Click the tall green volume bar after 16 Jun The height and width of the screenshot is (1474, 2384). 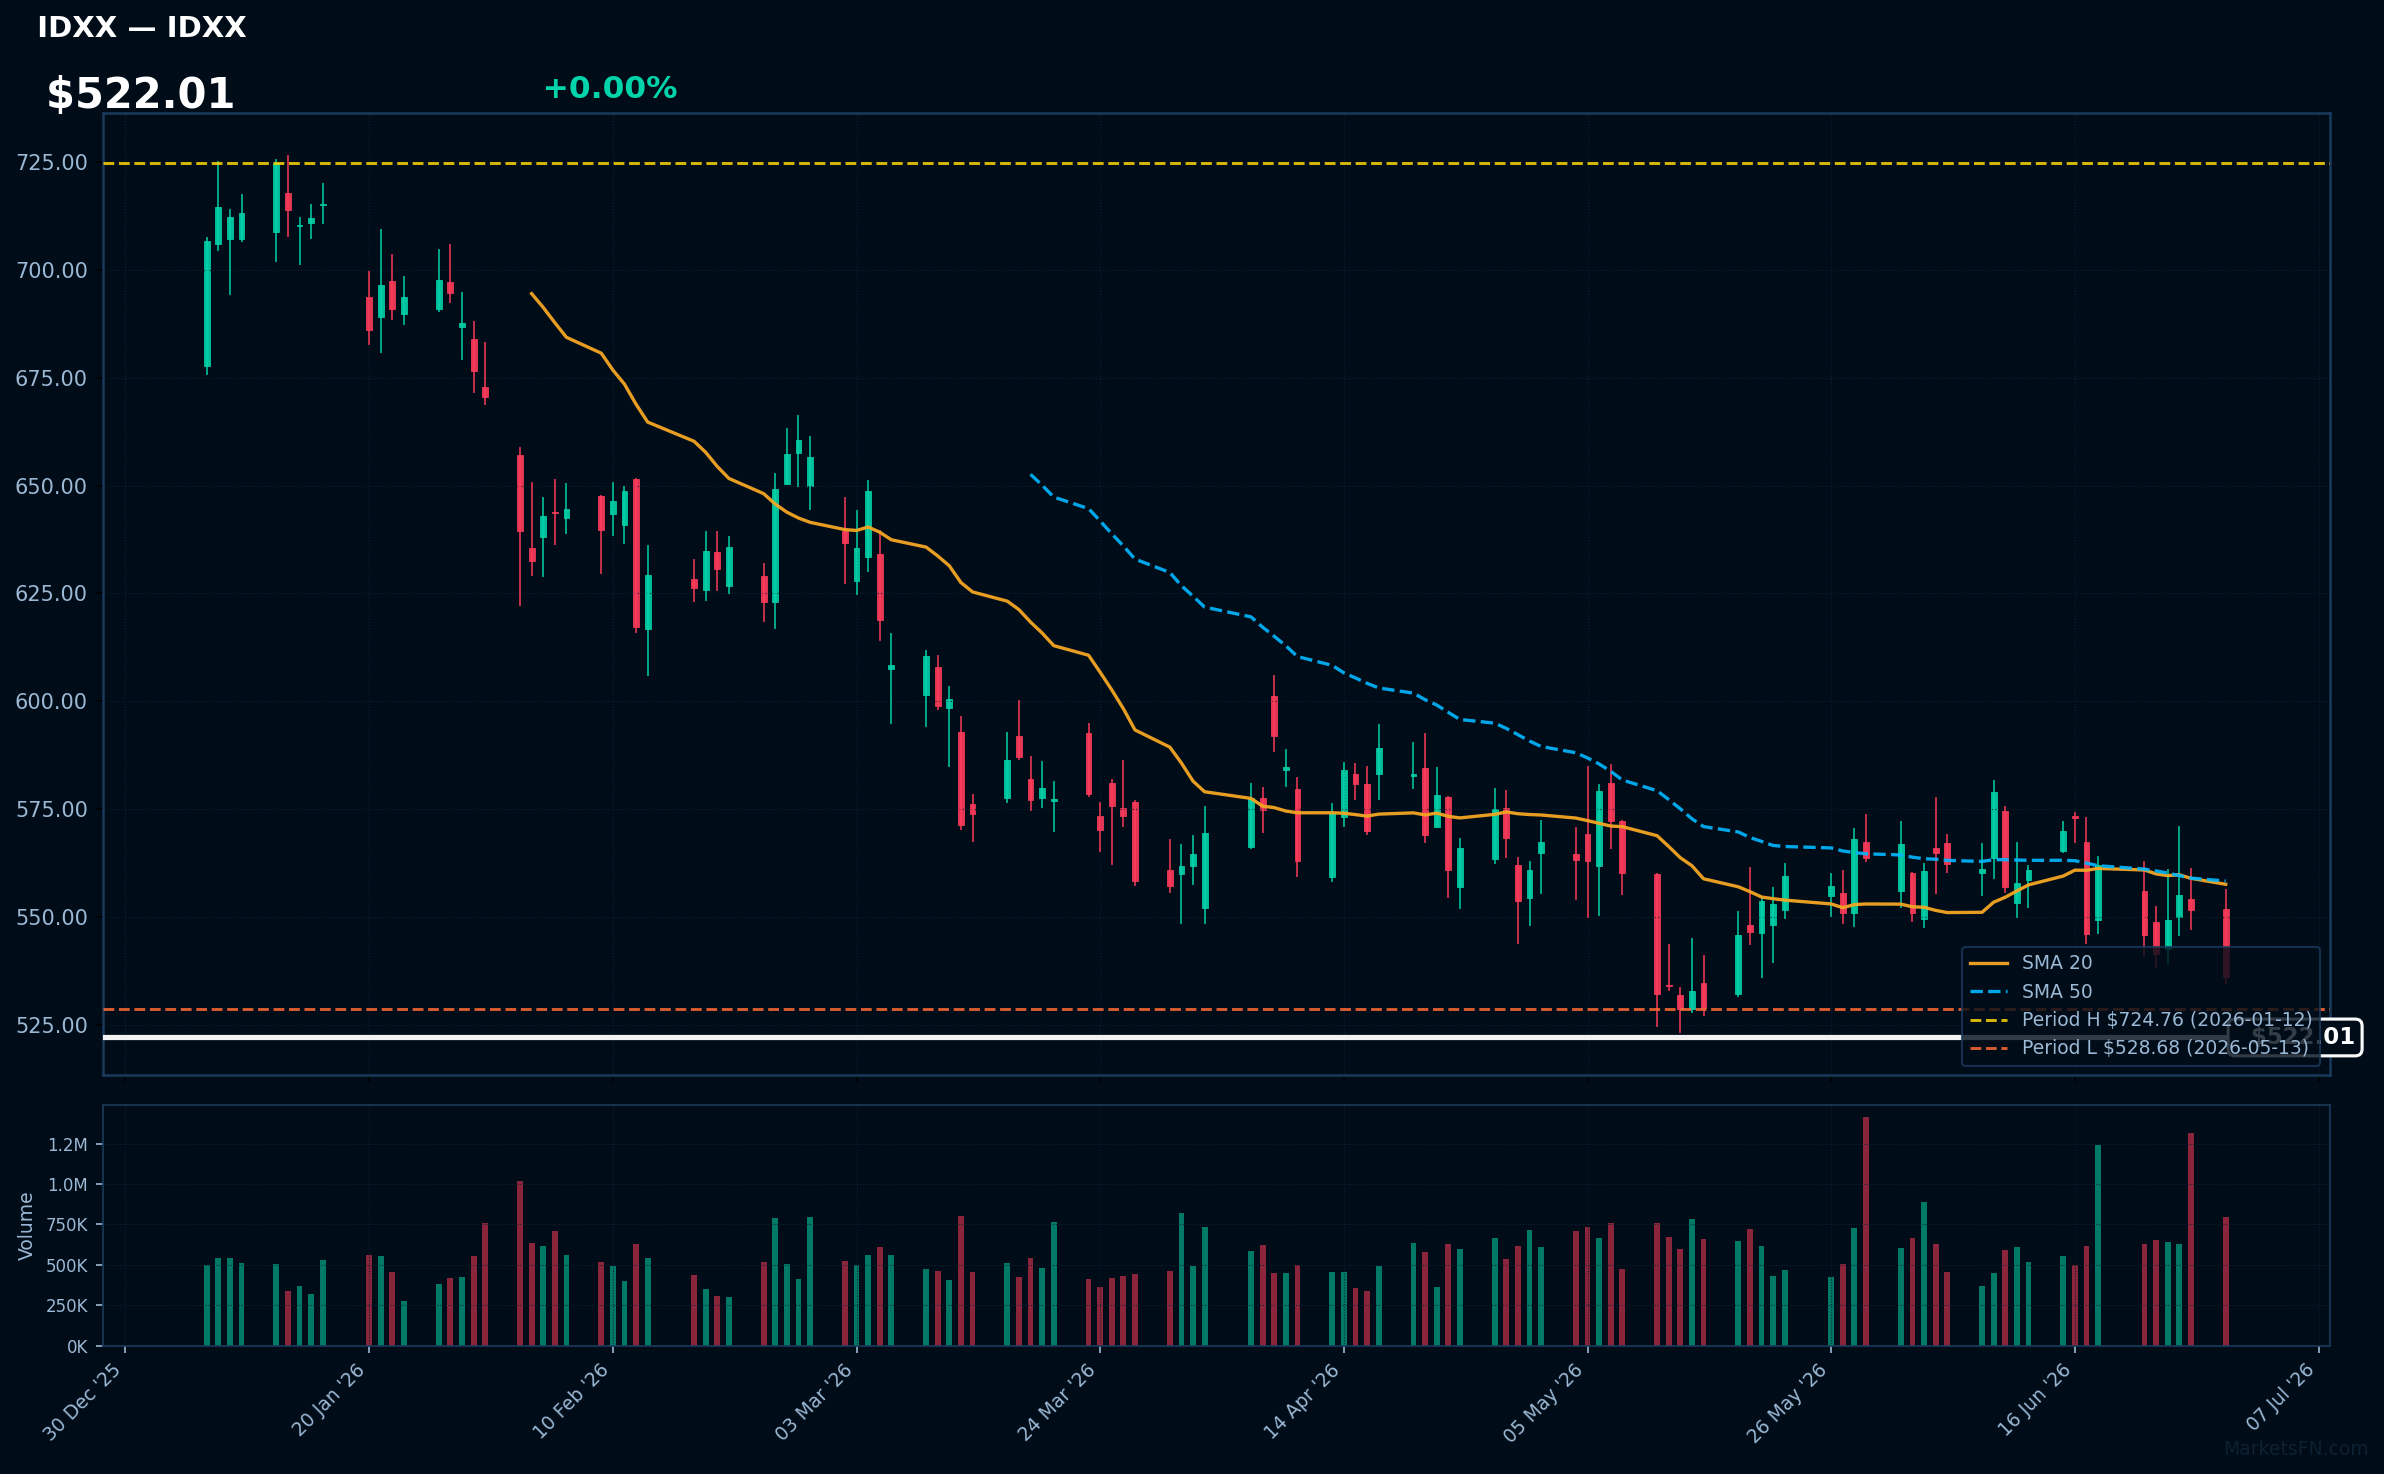tap(2098, 1245)
